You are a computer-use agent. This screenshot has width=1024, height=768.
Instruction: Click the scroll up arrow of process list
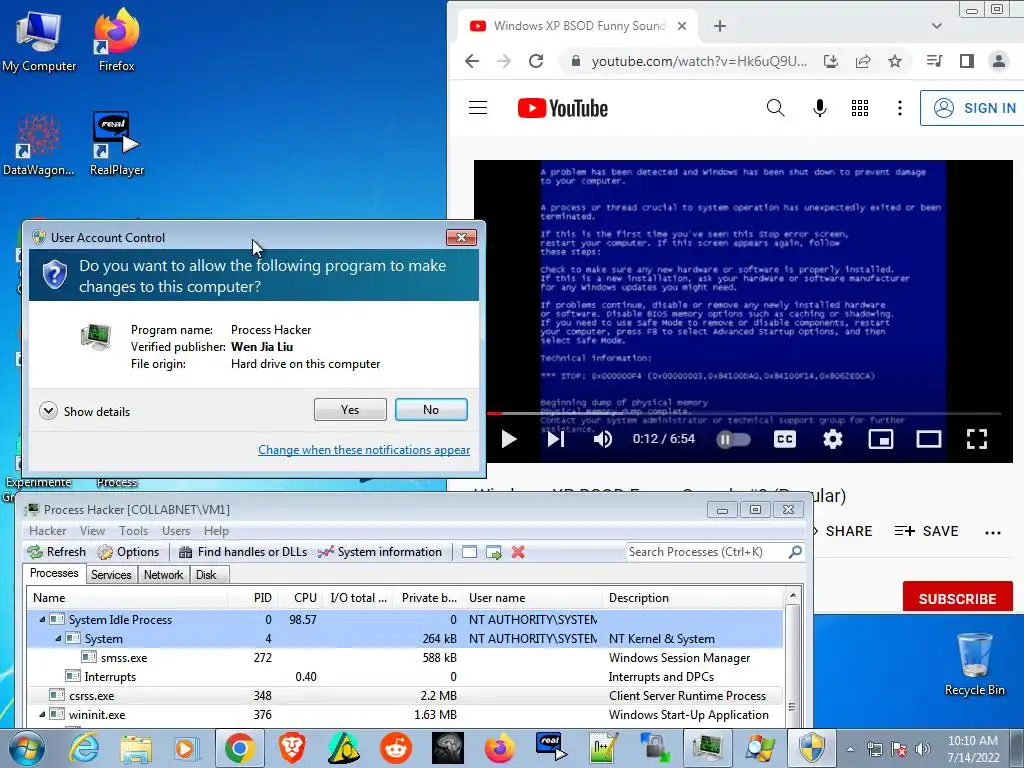point(792,596)
